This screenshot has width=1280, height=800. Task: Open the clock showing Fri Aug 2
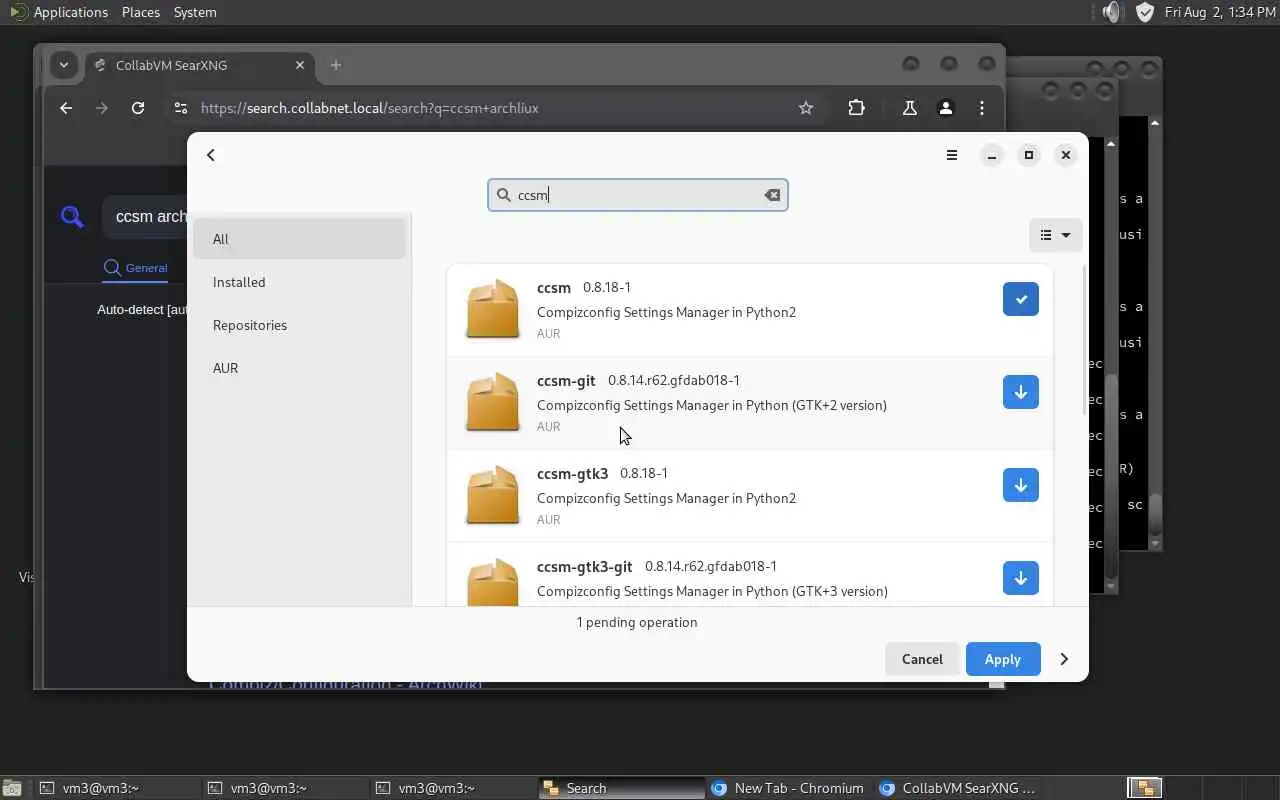pos(1221,12)
